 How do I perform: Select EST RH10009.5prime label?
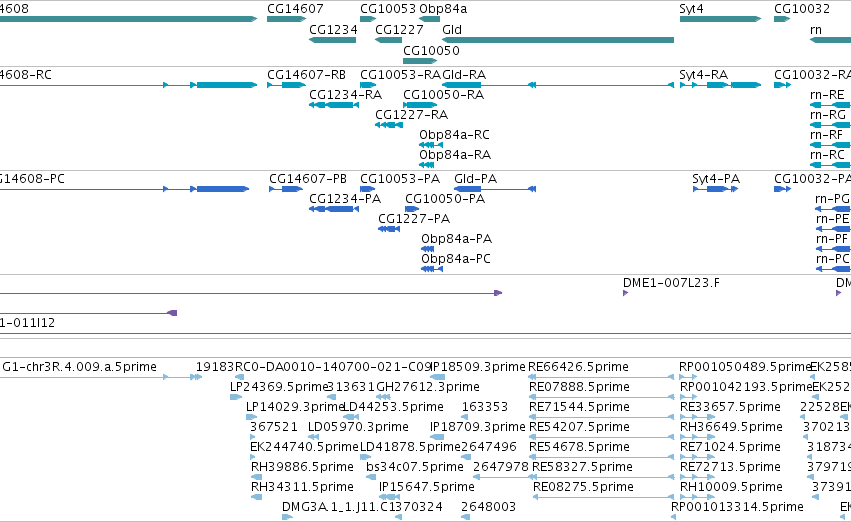[731, 487]
